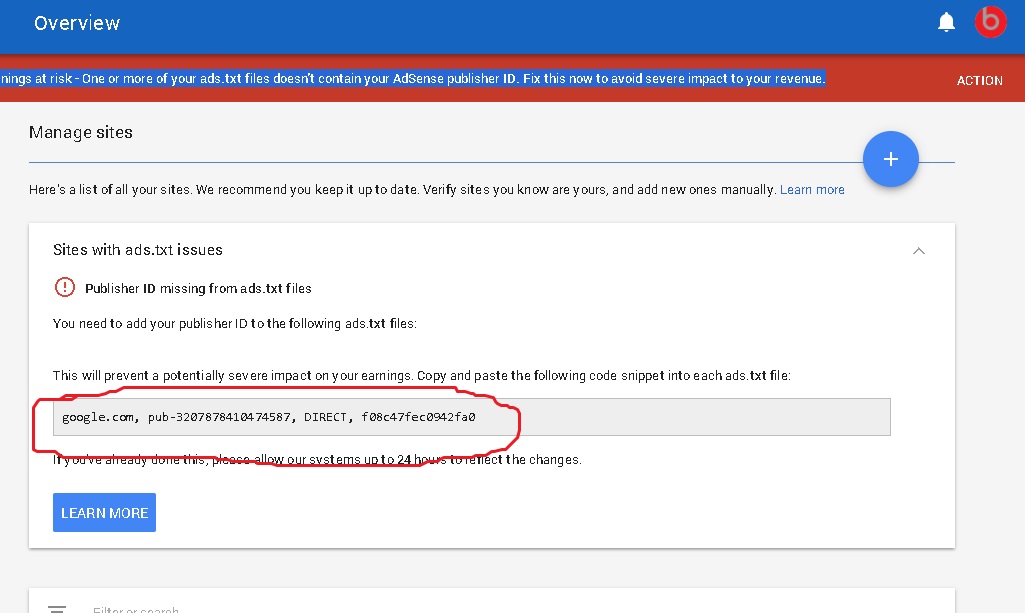
Task: Click the earnings at risk alert text
Action: tap(412, 78)
